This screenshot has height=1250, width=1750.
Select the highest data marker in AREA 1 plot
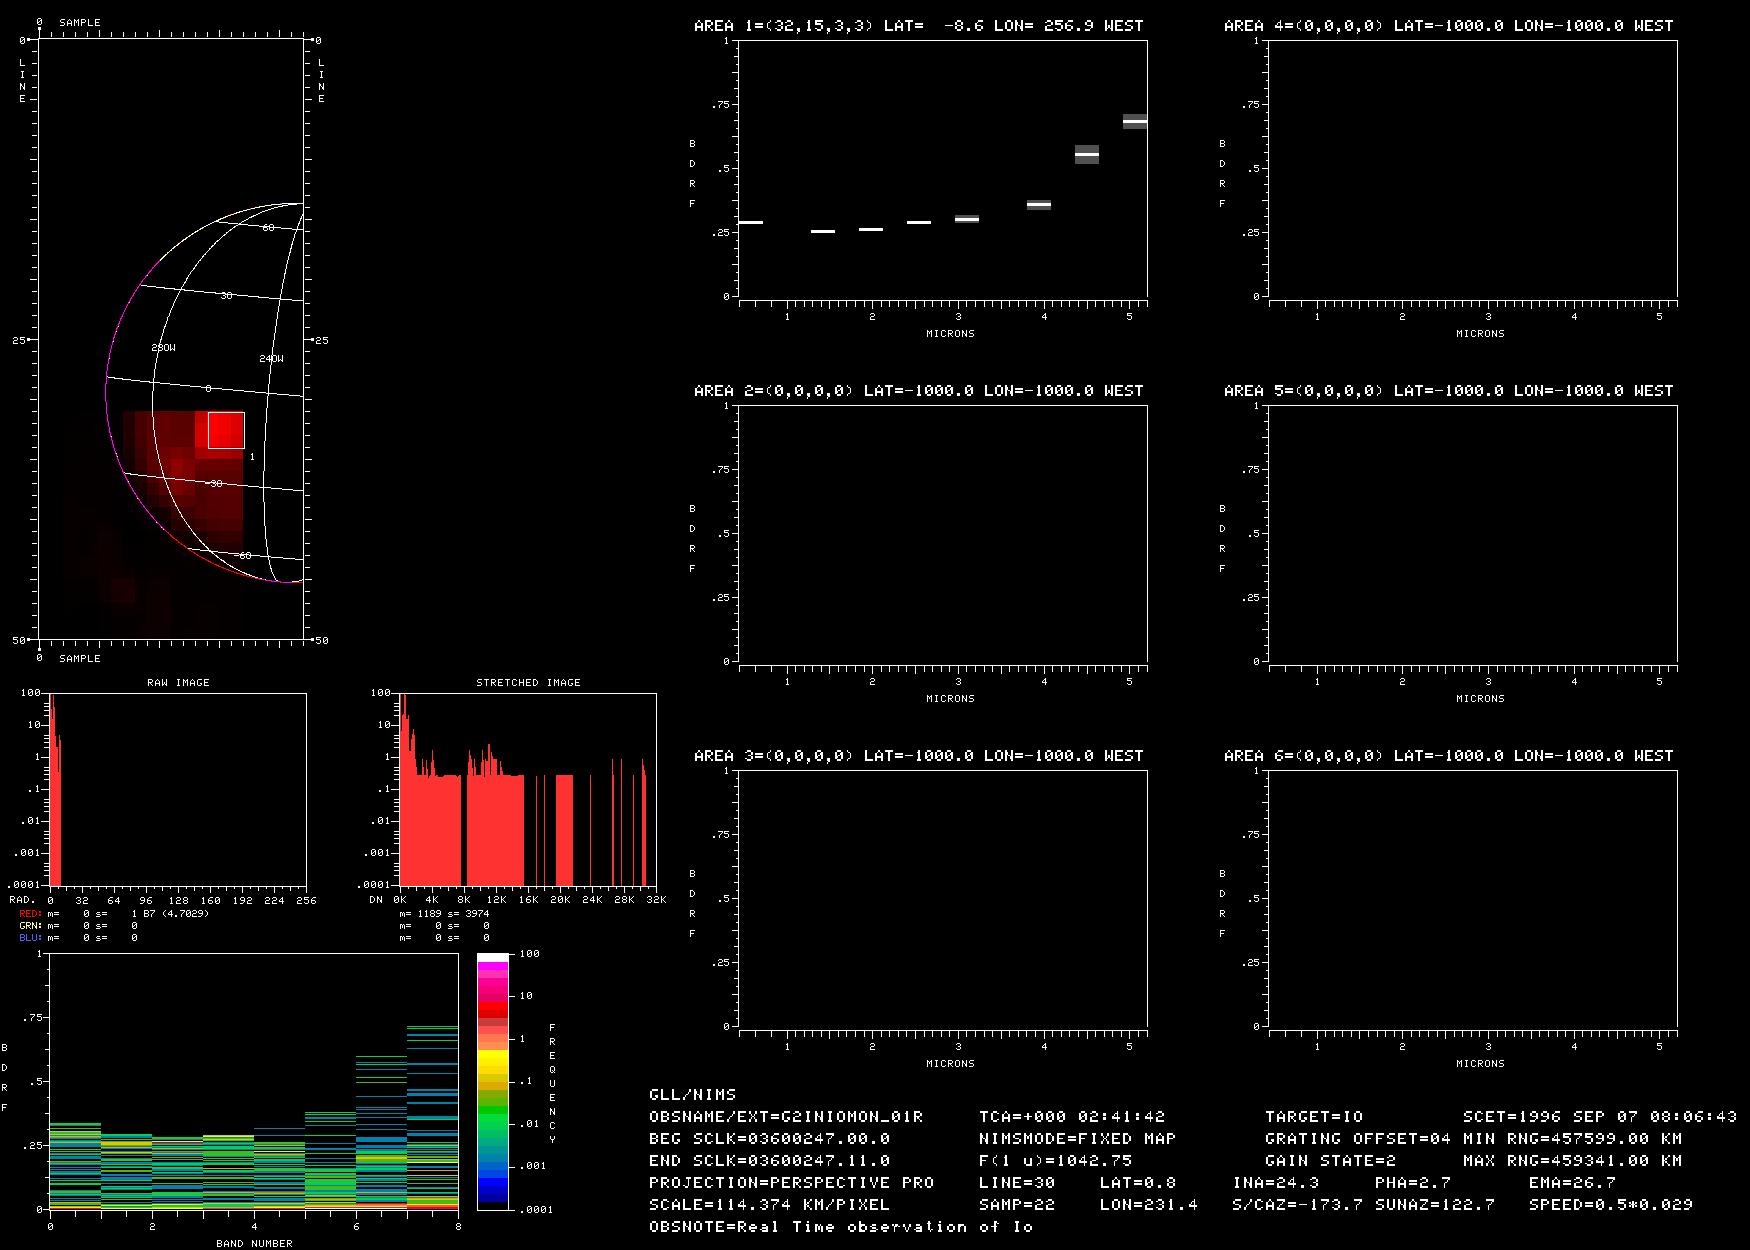(x=1134, y=121)
